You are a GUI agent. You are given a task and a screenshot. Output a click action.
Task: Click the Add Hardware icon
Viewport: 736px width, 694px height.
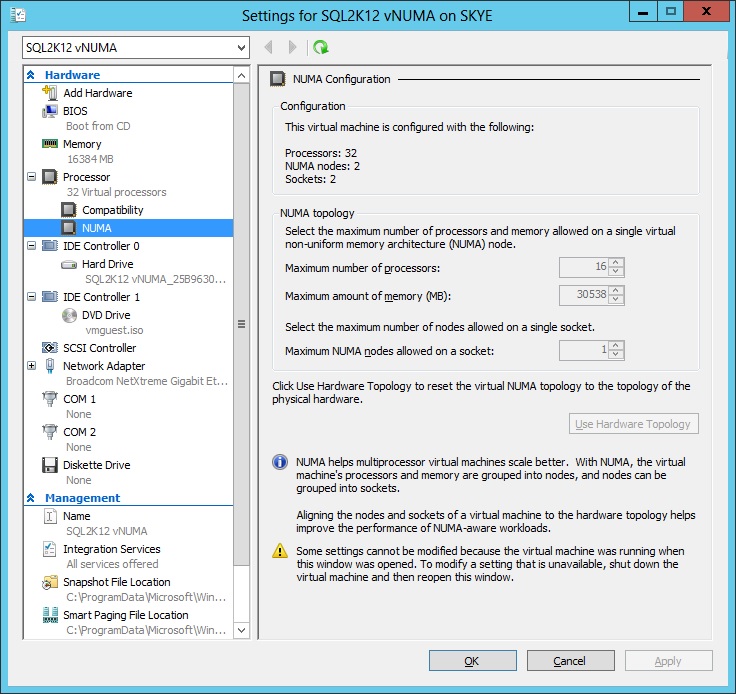click(x=50, y=92)
